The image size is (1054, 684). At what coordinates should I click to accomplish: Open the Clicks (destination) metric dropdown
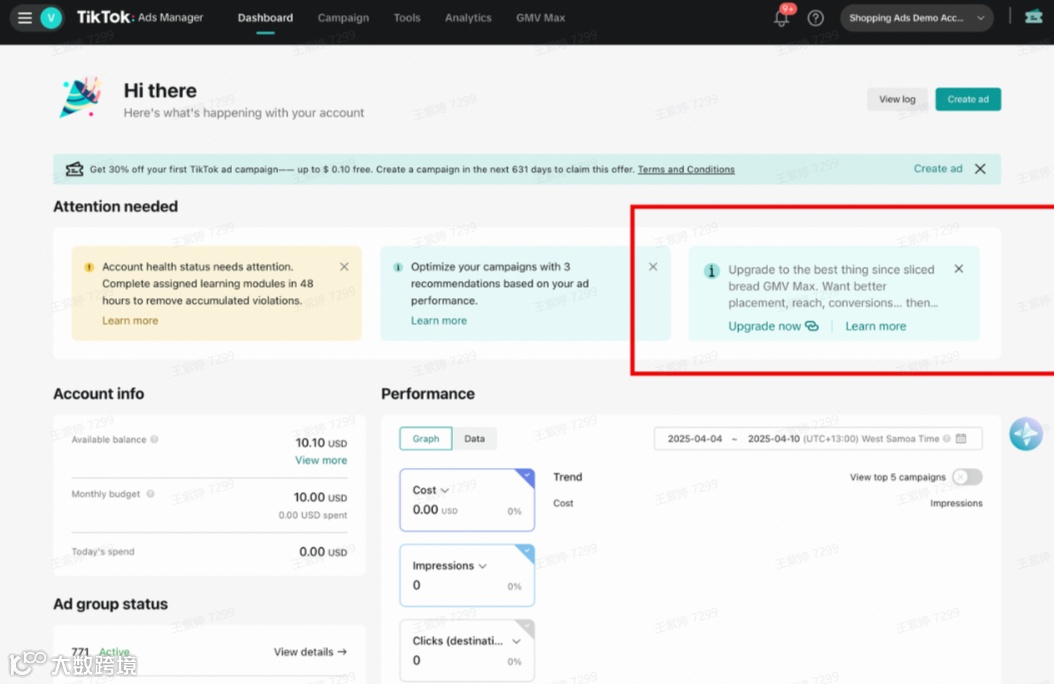[516, 641]
